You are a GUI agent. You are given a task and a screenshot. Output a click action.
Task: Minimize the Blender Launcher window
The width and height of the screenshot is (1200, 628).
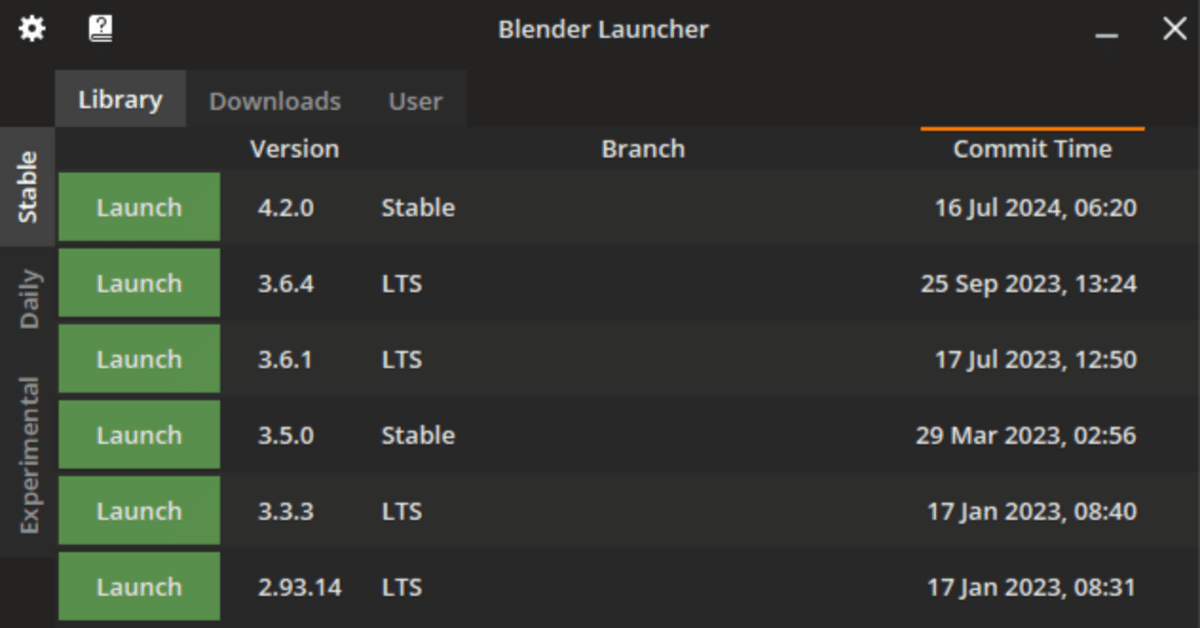tap(1106, 30)
